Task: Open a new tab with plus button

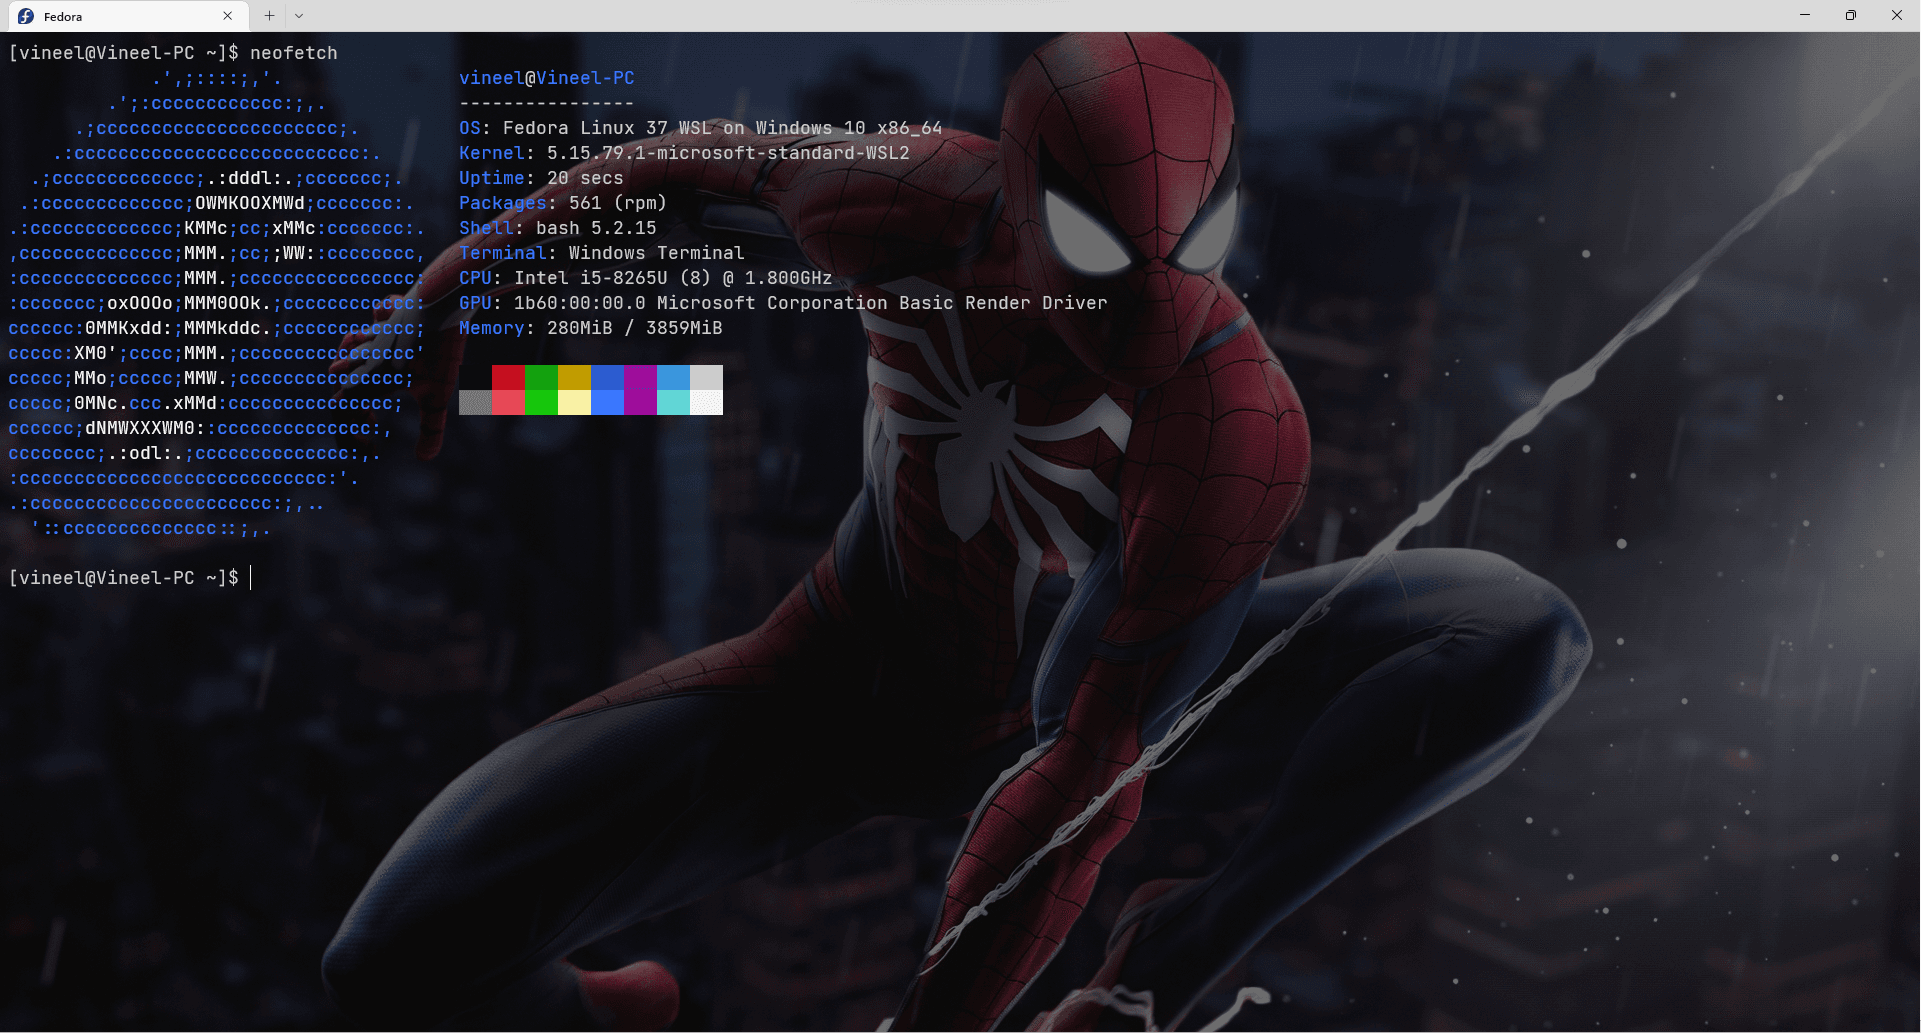Action: 269,16
